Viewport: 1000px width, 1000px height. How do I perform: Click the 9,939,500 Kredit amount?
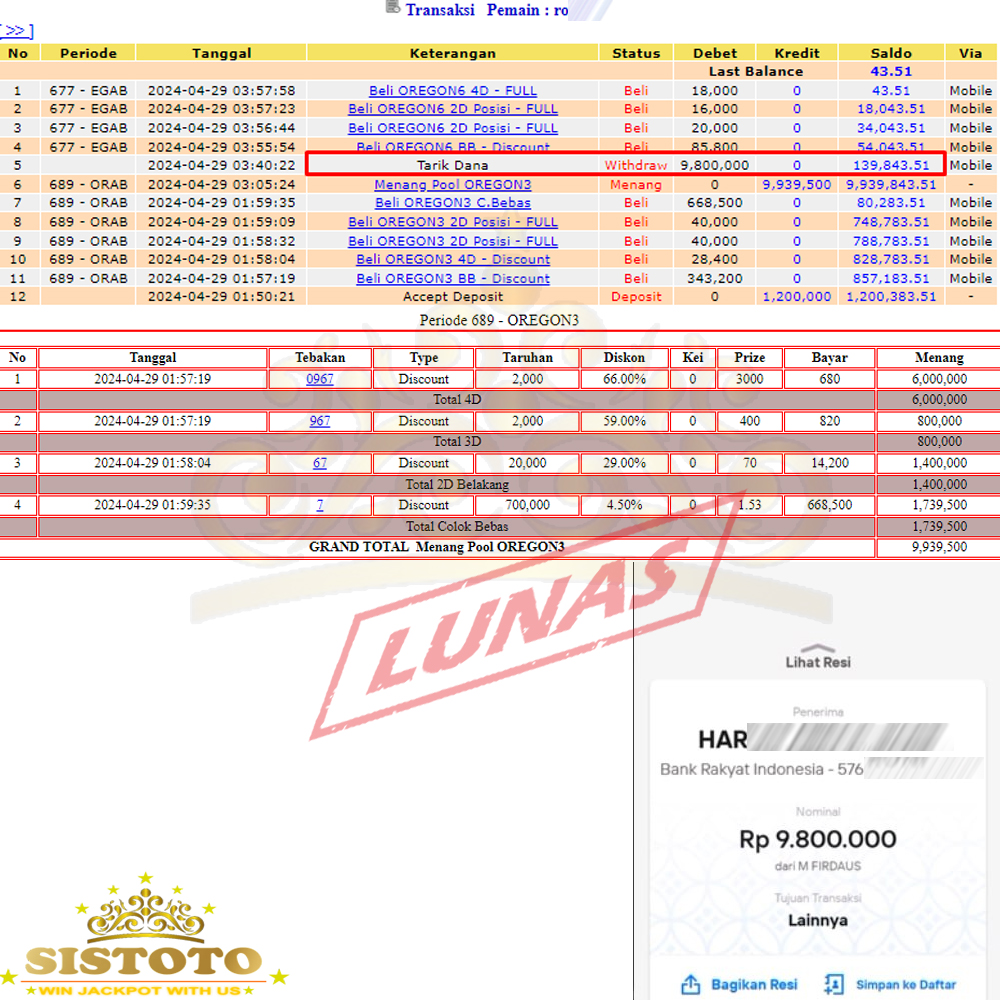796,184
